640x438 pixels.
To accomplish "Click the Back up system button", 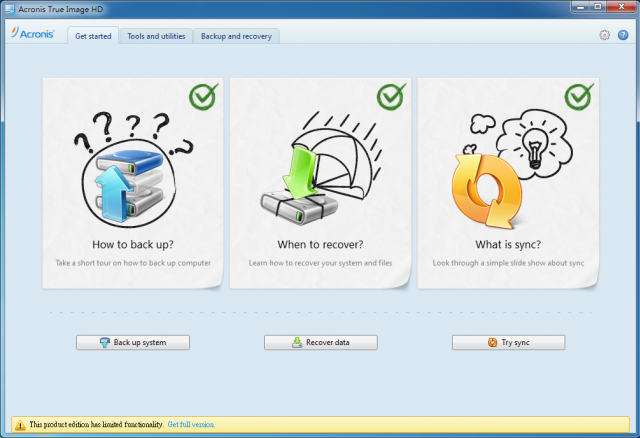I will click(x=133, y=342).
